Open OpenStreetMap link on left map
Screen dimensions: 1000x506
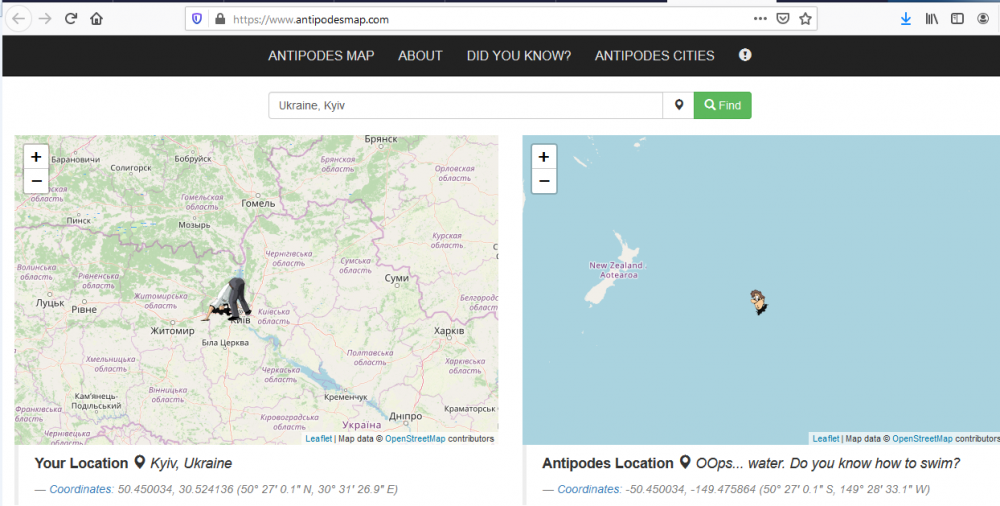[x=415, y=439]
